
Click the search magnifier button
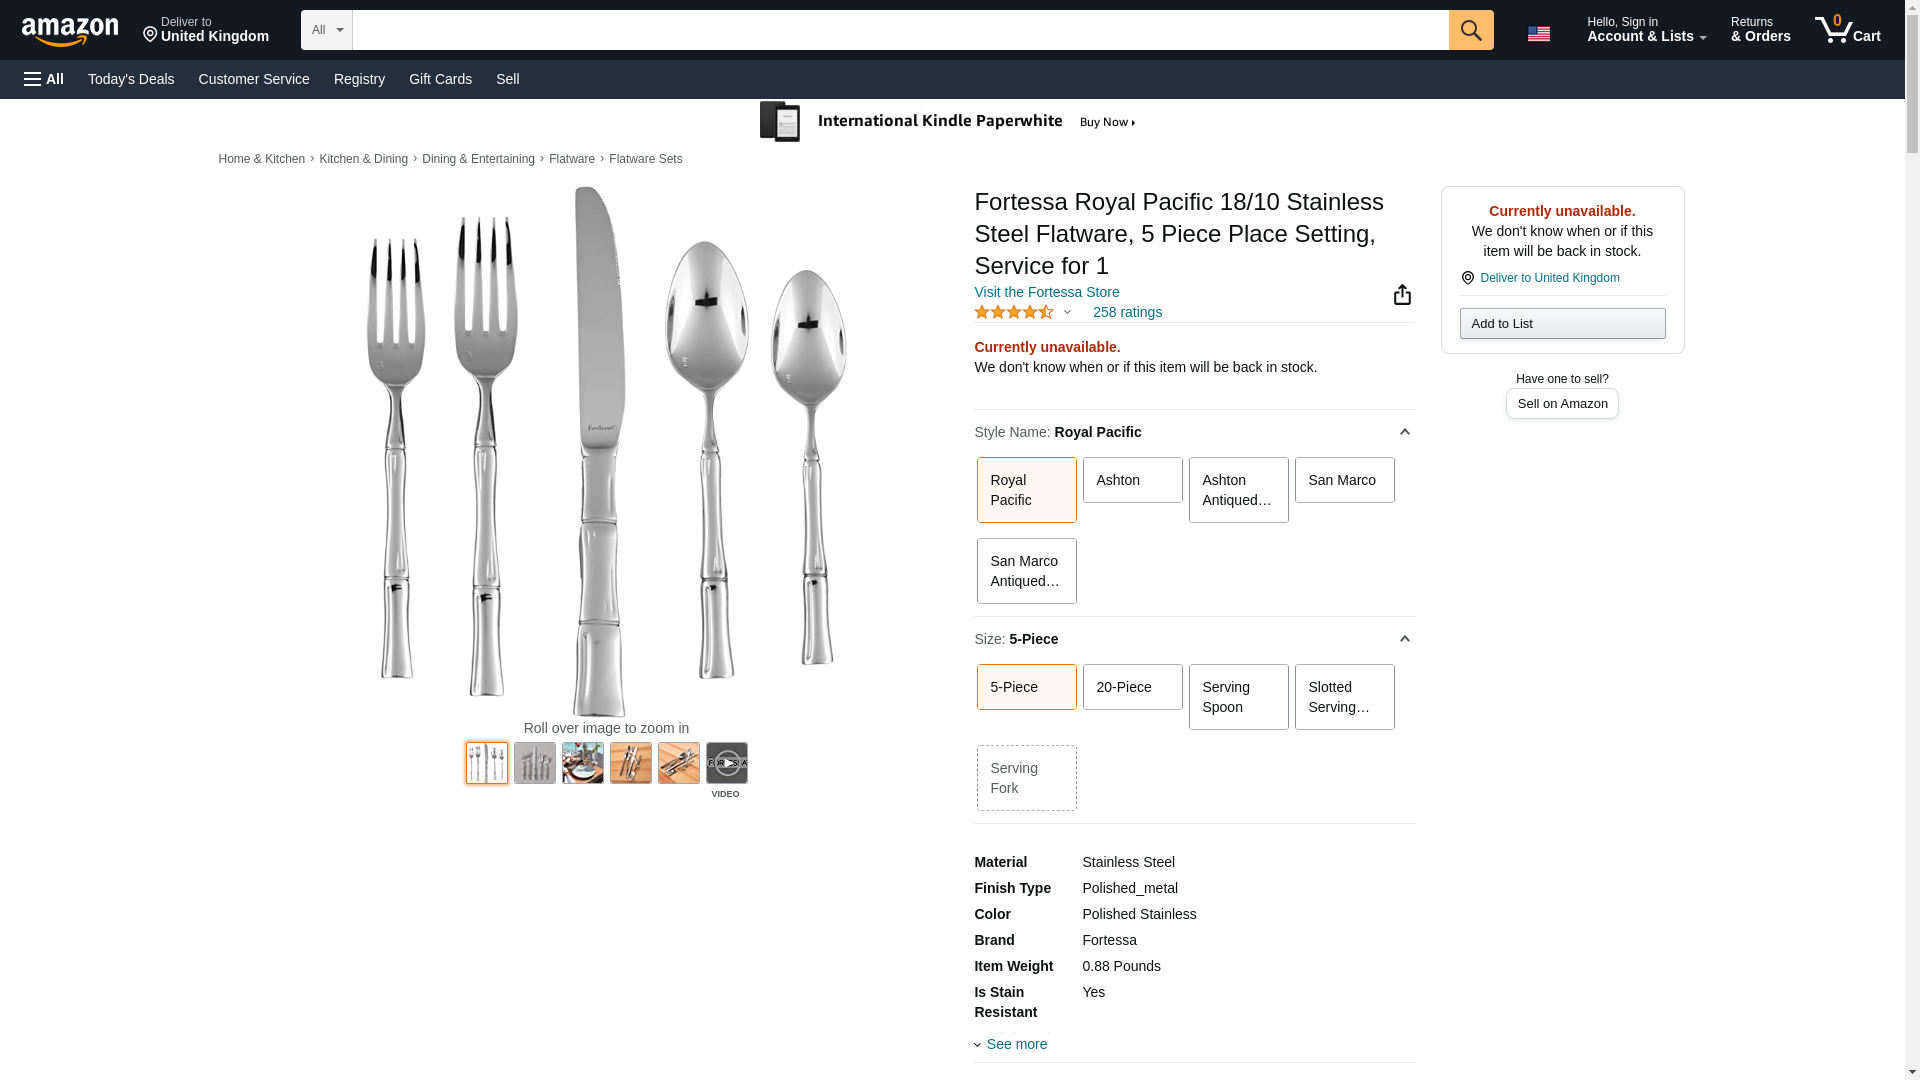click(1470, 30)
